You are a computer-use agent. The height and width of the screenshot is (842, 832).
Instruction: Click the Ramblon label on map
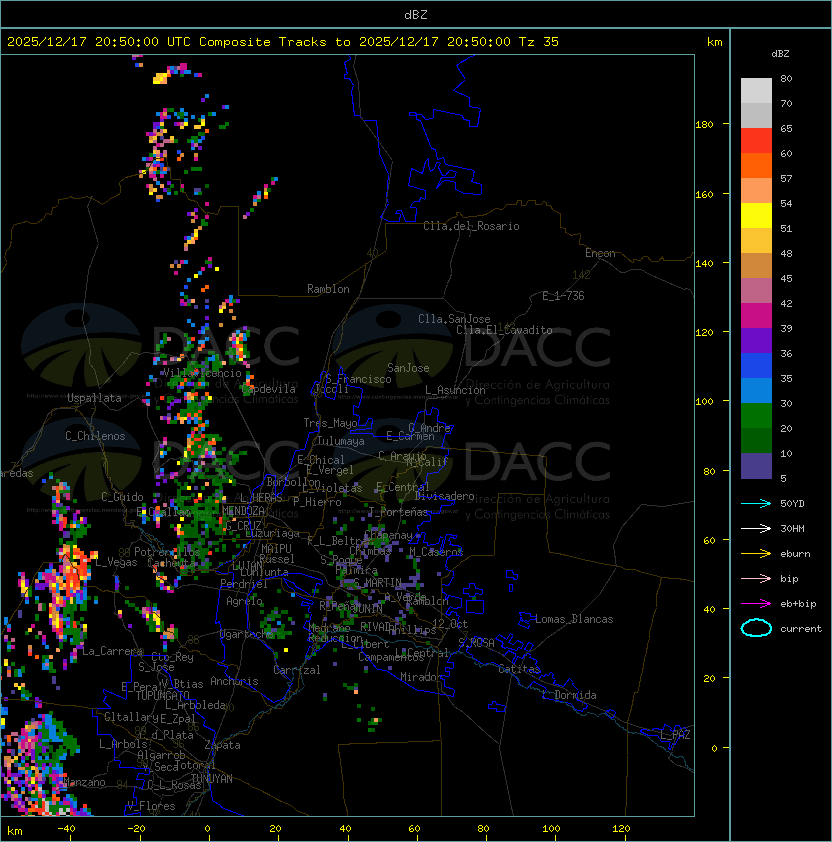pyautogui.click(x=328, y=289)
